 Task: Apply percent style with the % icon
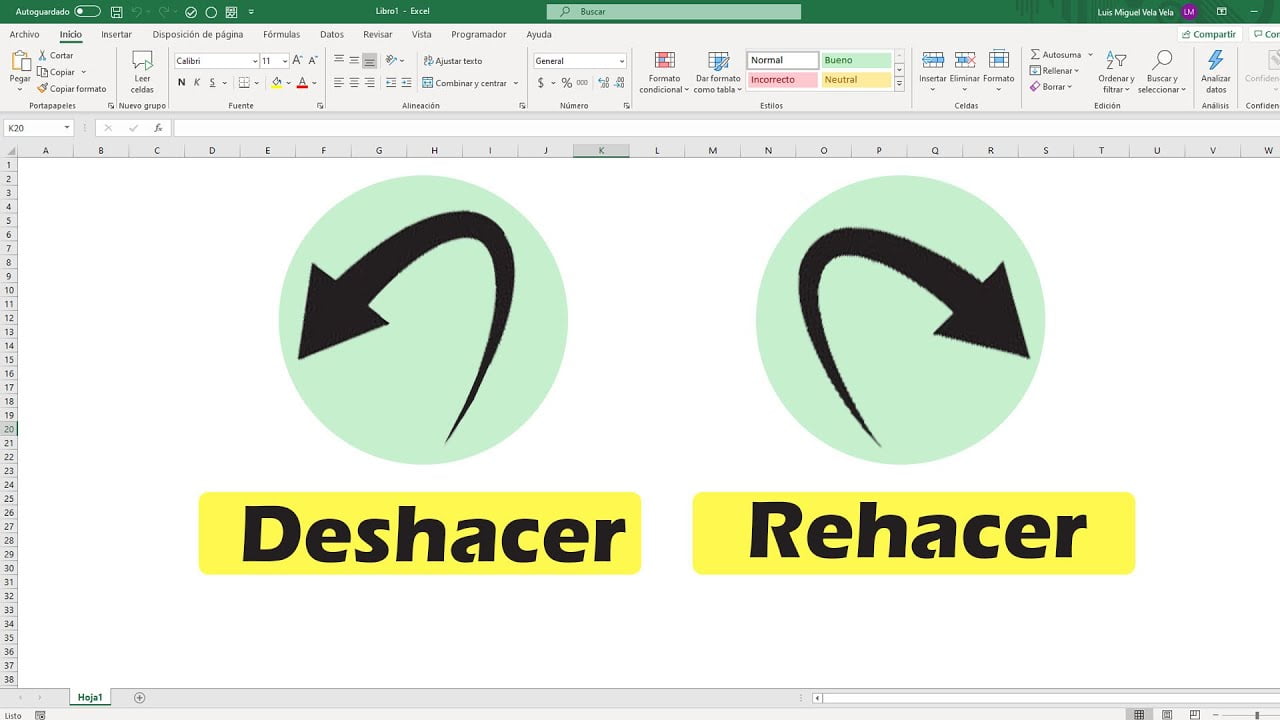[567, 83]
